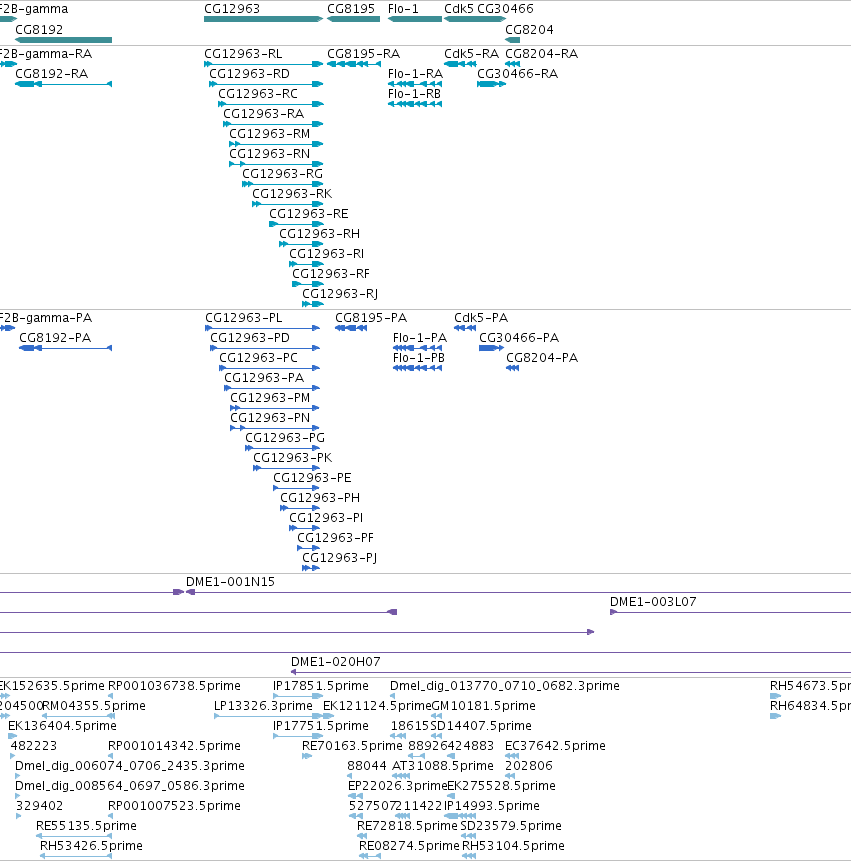This screenshot has width=851, height=861.
Task: Select protein CG12963-PD
Action: pyautogui.click(x=265, y=348)
